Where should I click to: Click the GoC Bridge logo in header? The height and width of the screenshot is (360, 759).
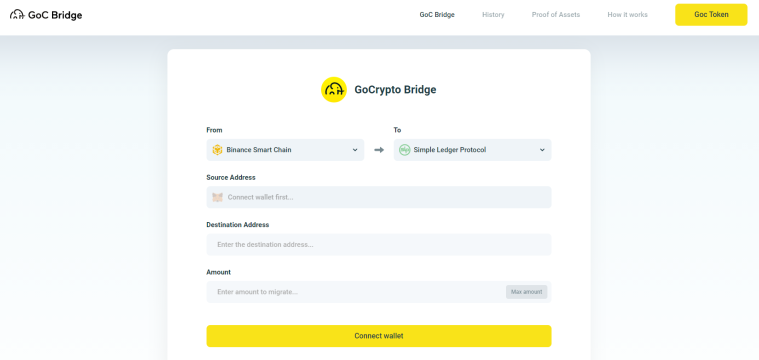[x=46, y=15]
